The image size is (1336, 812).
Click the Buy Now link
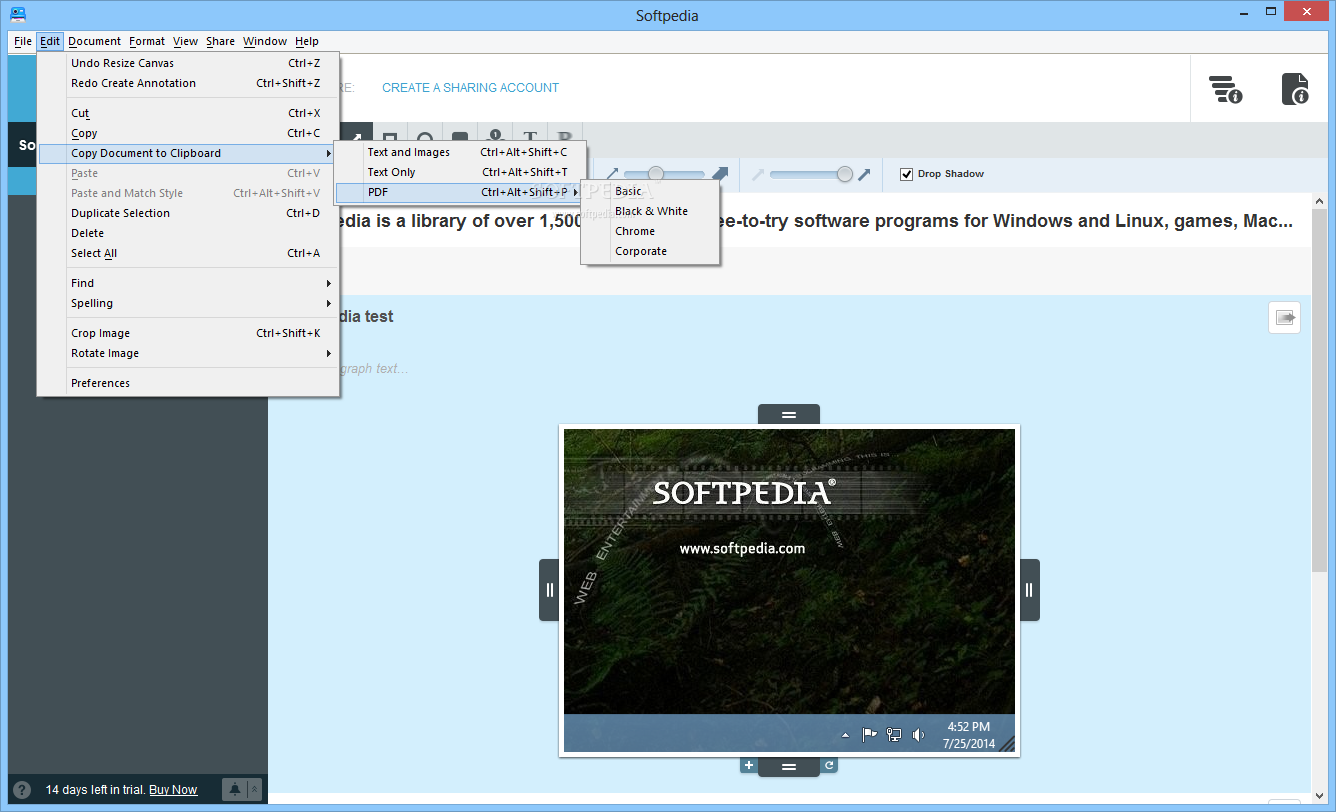(x=173, y=790)
